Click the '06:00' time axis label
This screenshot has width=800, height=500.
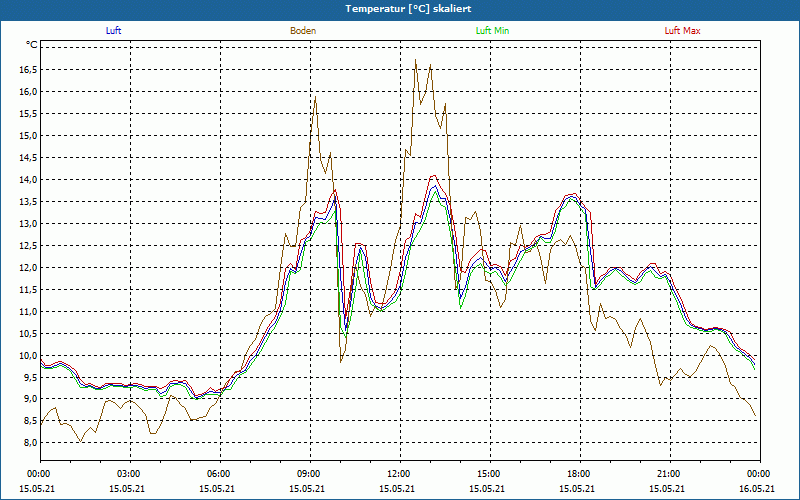(x=217, y=474)
